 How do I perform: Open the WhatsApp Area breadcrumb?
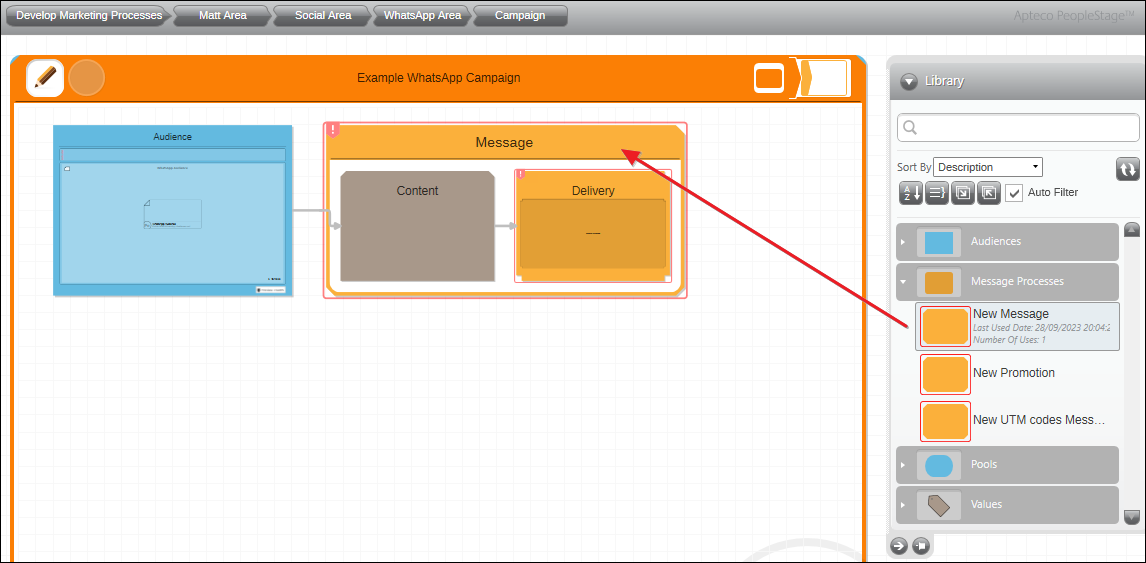[422, 15]
